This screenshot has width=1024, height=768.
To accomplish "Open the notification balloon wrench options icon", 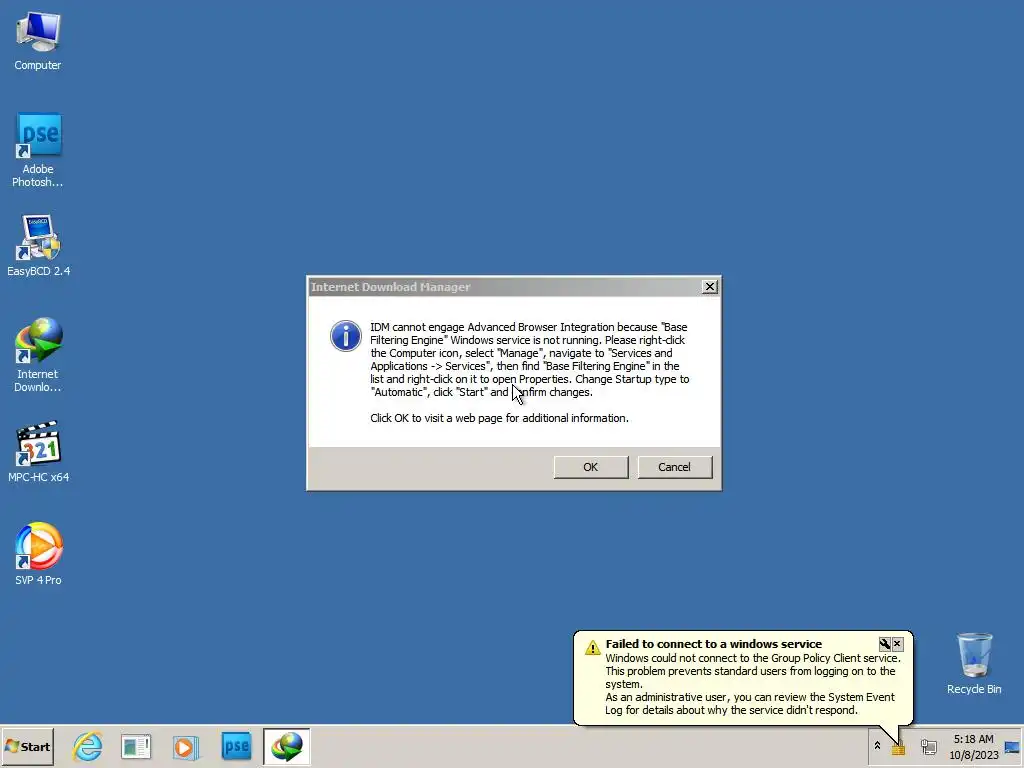I will (885, 644).
